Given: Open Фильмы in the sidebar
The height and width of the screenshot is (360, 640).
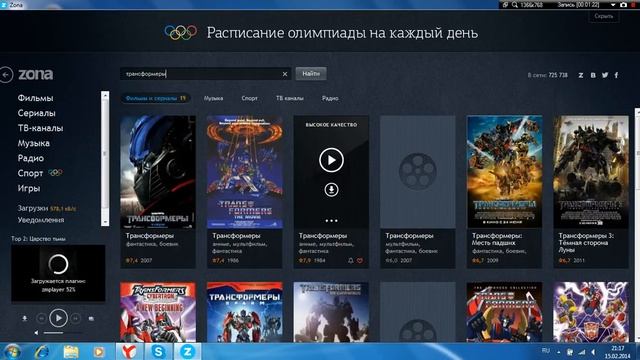Looking at the screenshot, I should tap(35, 98).
